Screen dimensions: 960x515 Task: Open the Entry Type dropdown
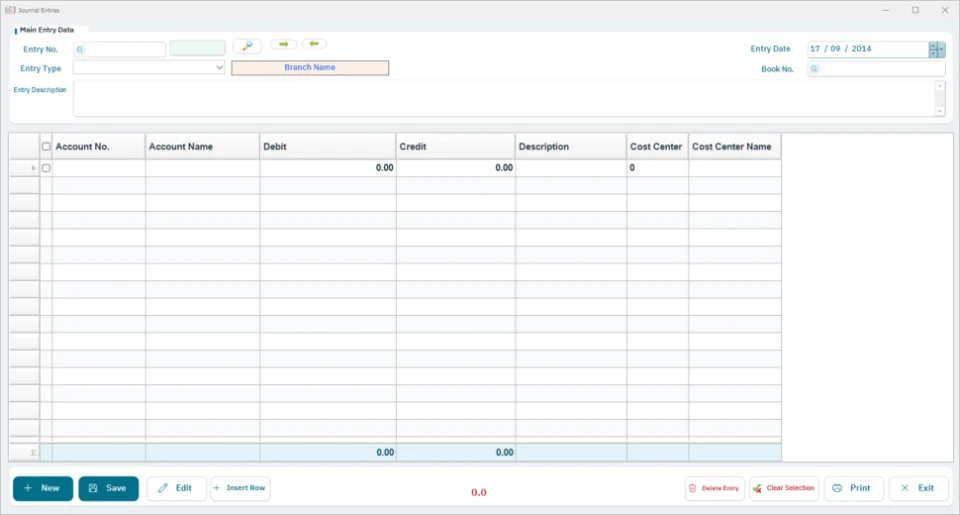(219, 67)
